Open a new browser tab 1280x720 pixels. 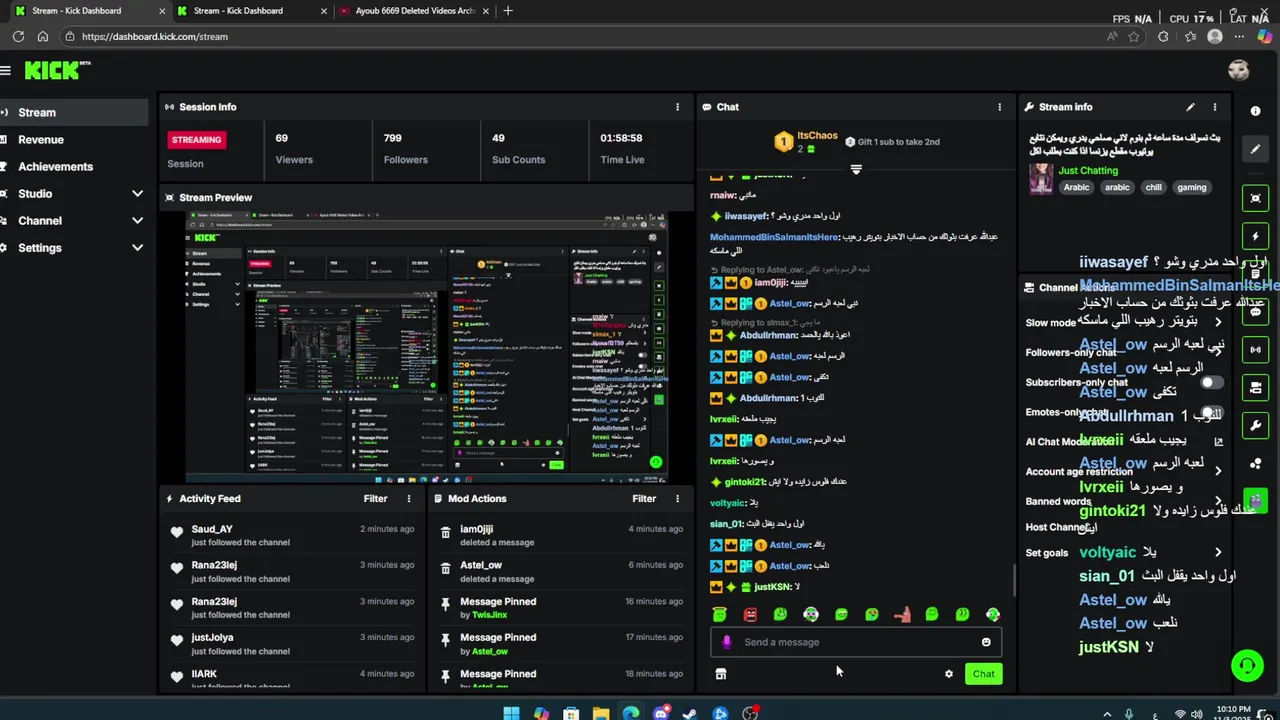[x=508, y=11]
